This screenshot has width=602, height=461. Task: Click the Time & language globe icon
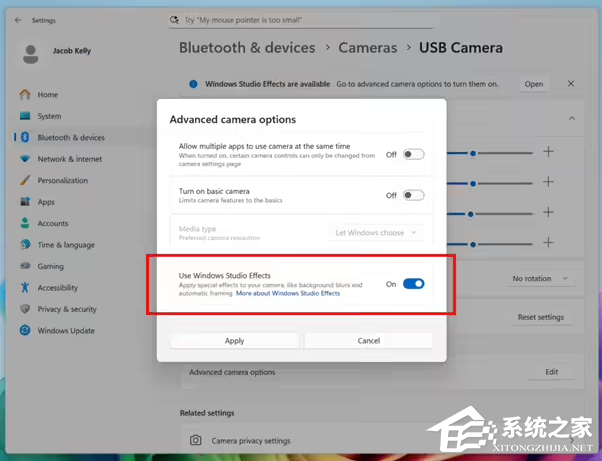point(25,245)
